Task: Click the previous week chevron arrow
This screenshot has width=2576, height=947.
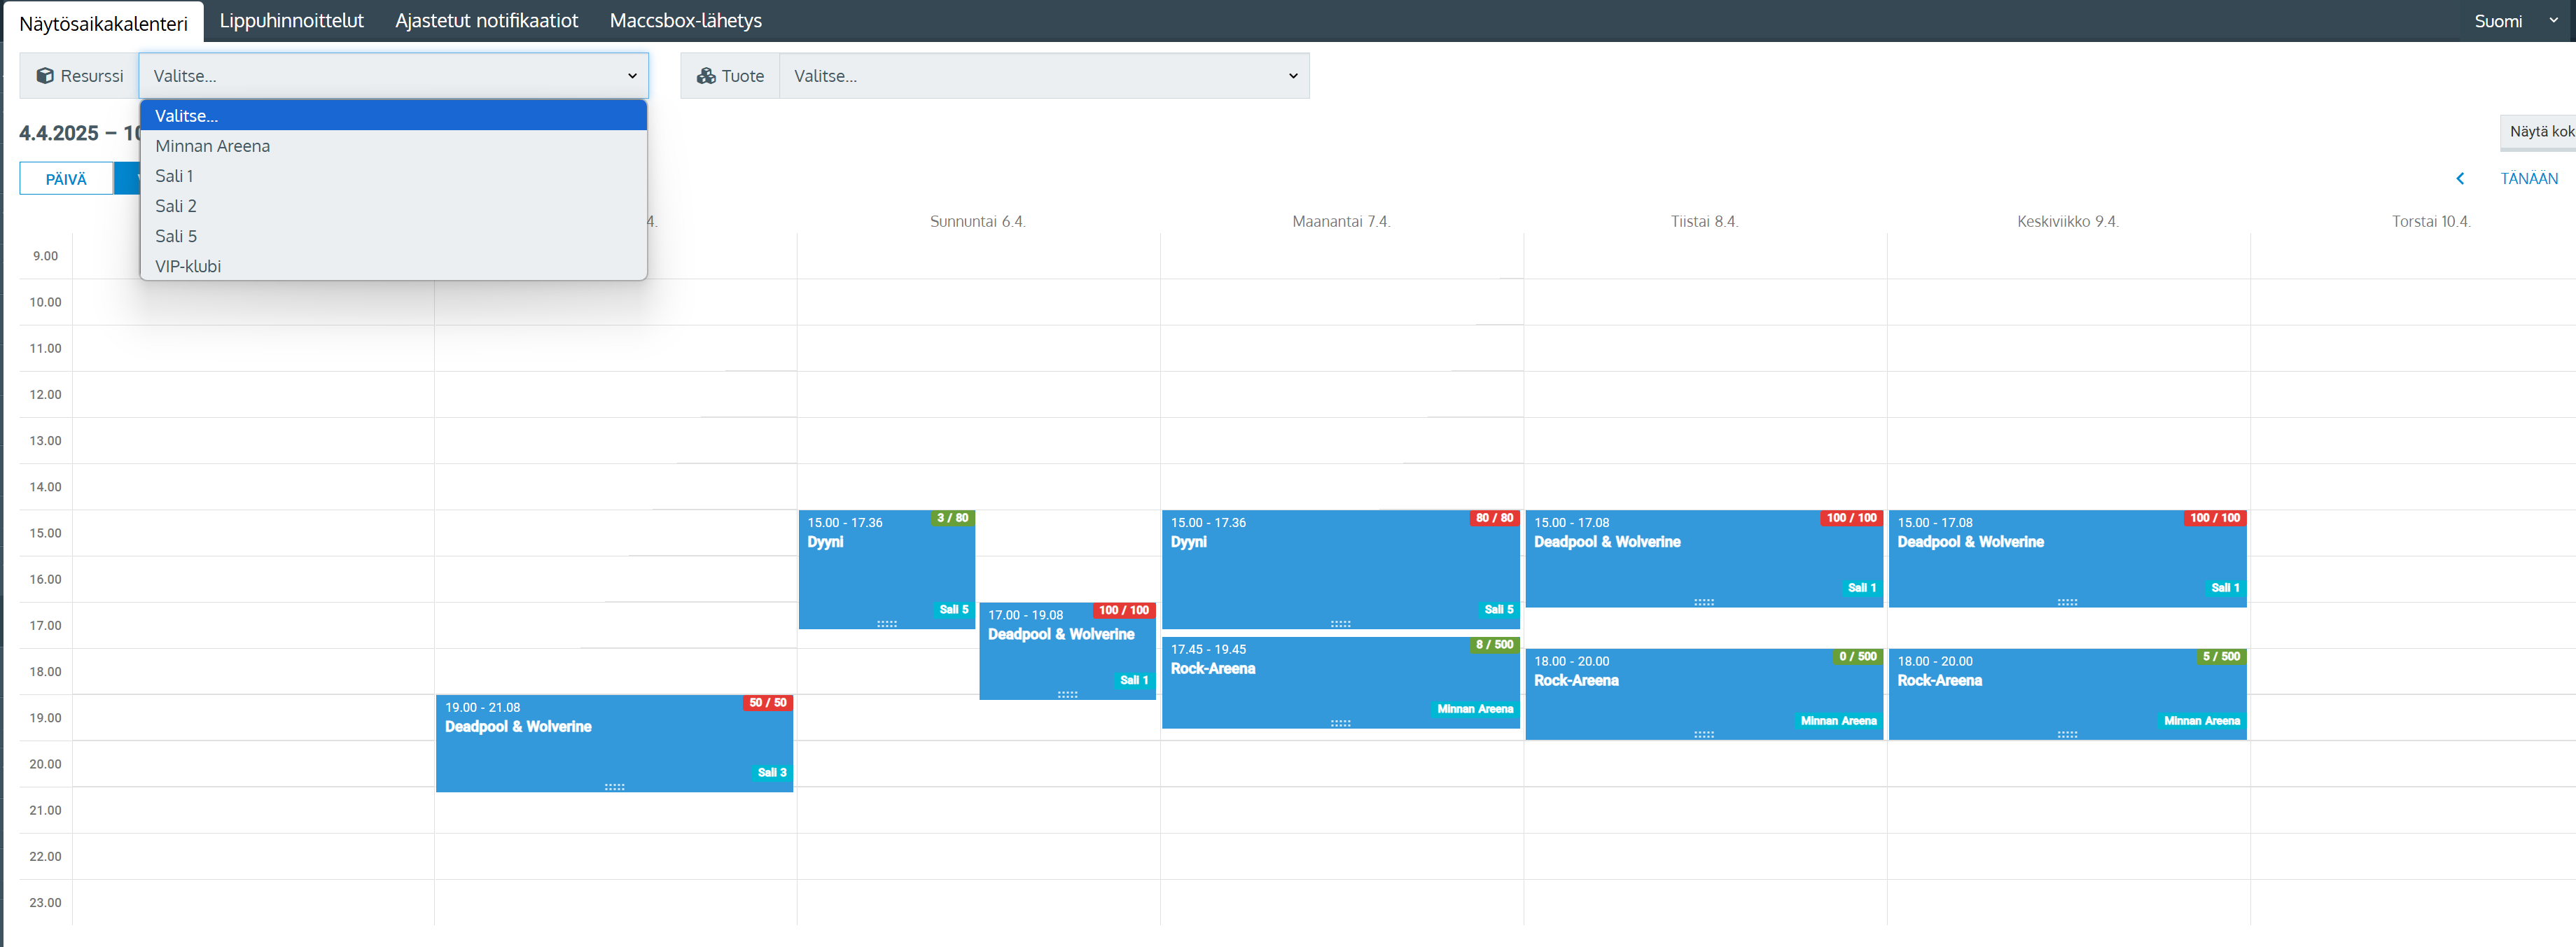Action: tap(2460, 179)
